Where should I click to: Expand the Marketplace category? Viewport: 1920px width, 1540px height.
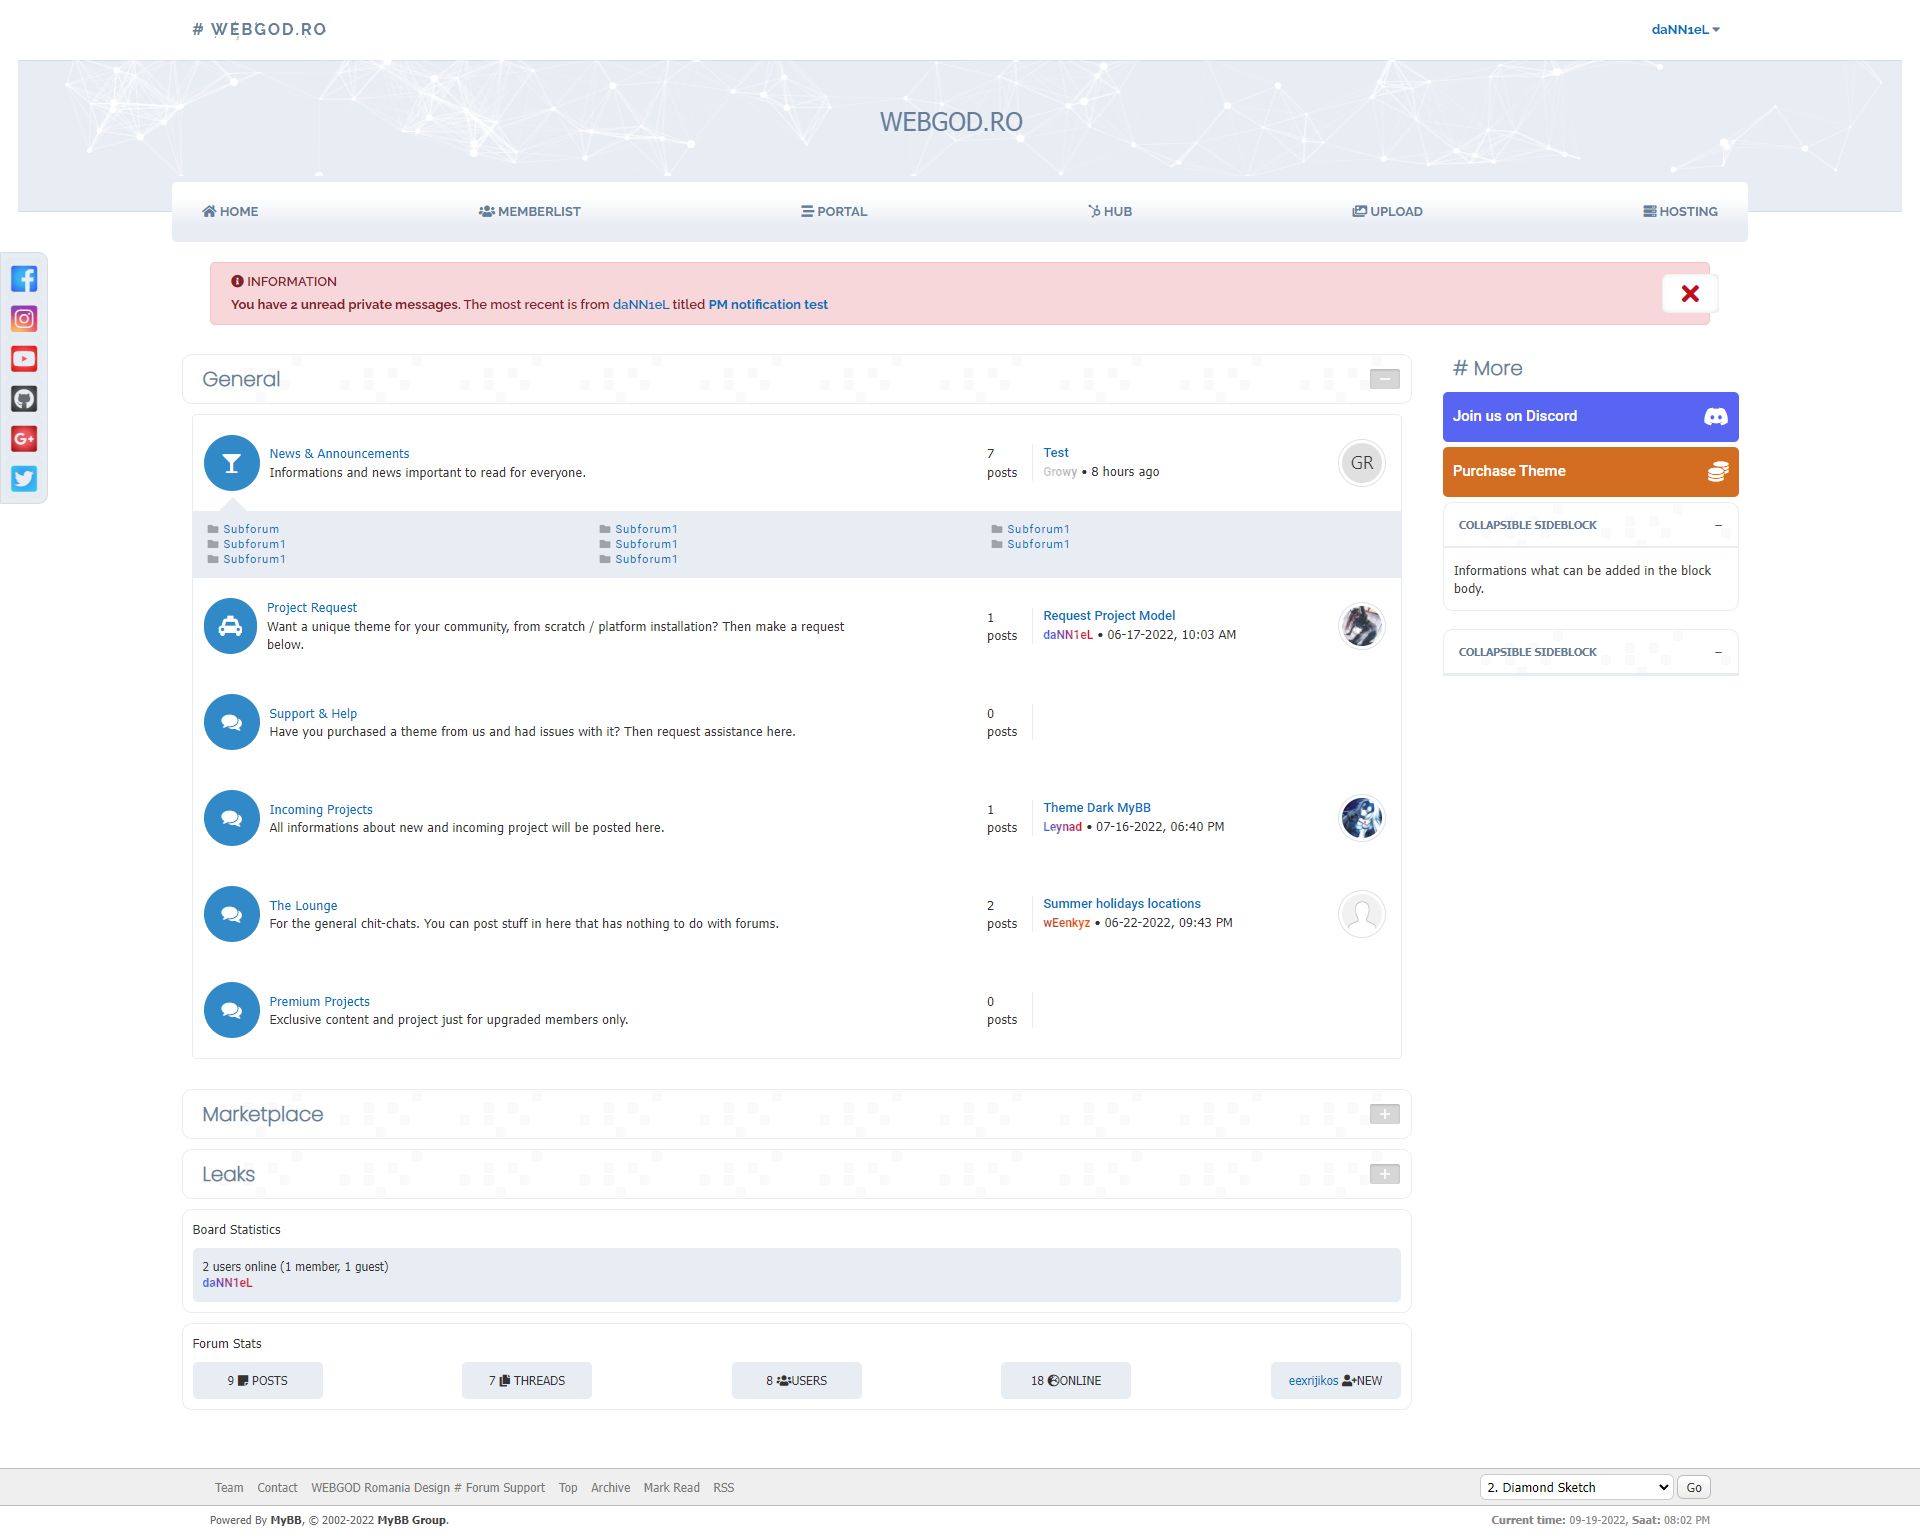1384,1114
